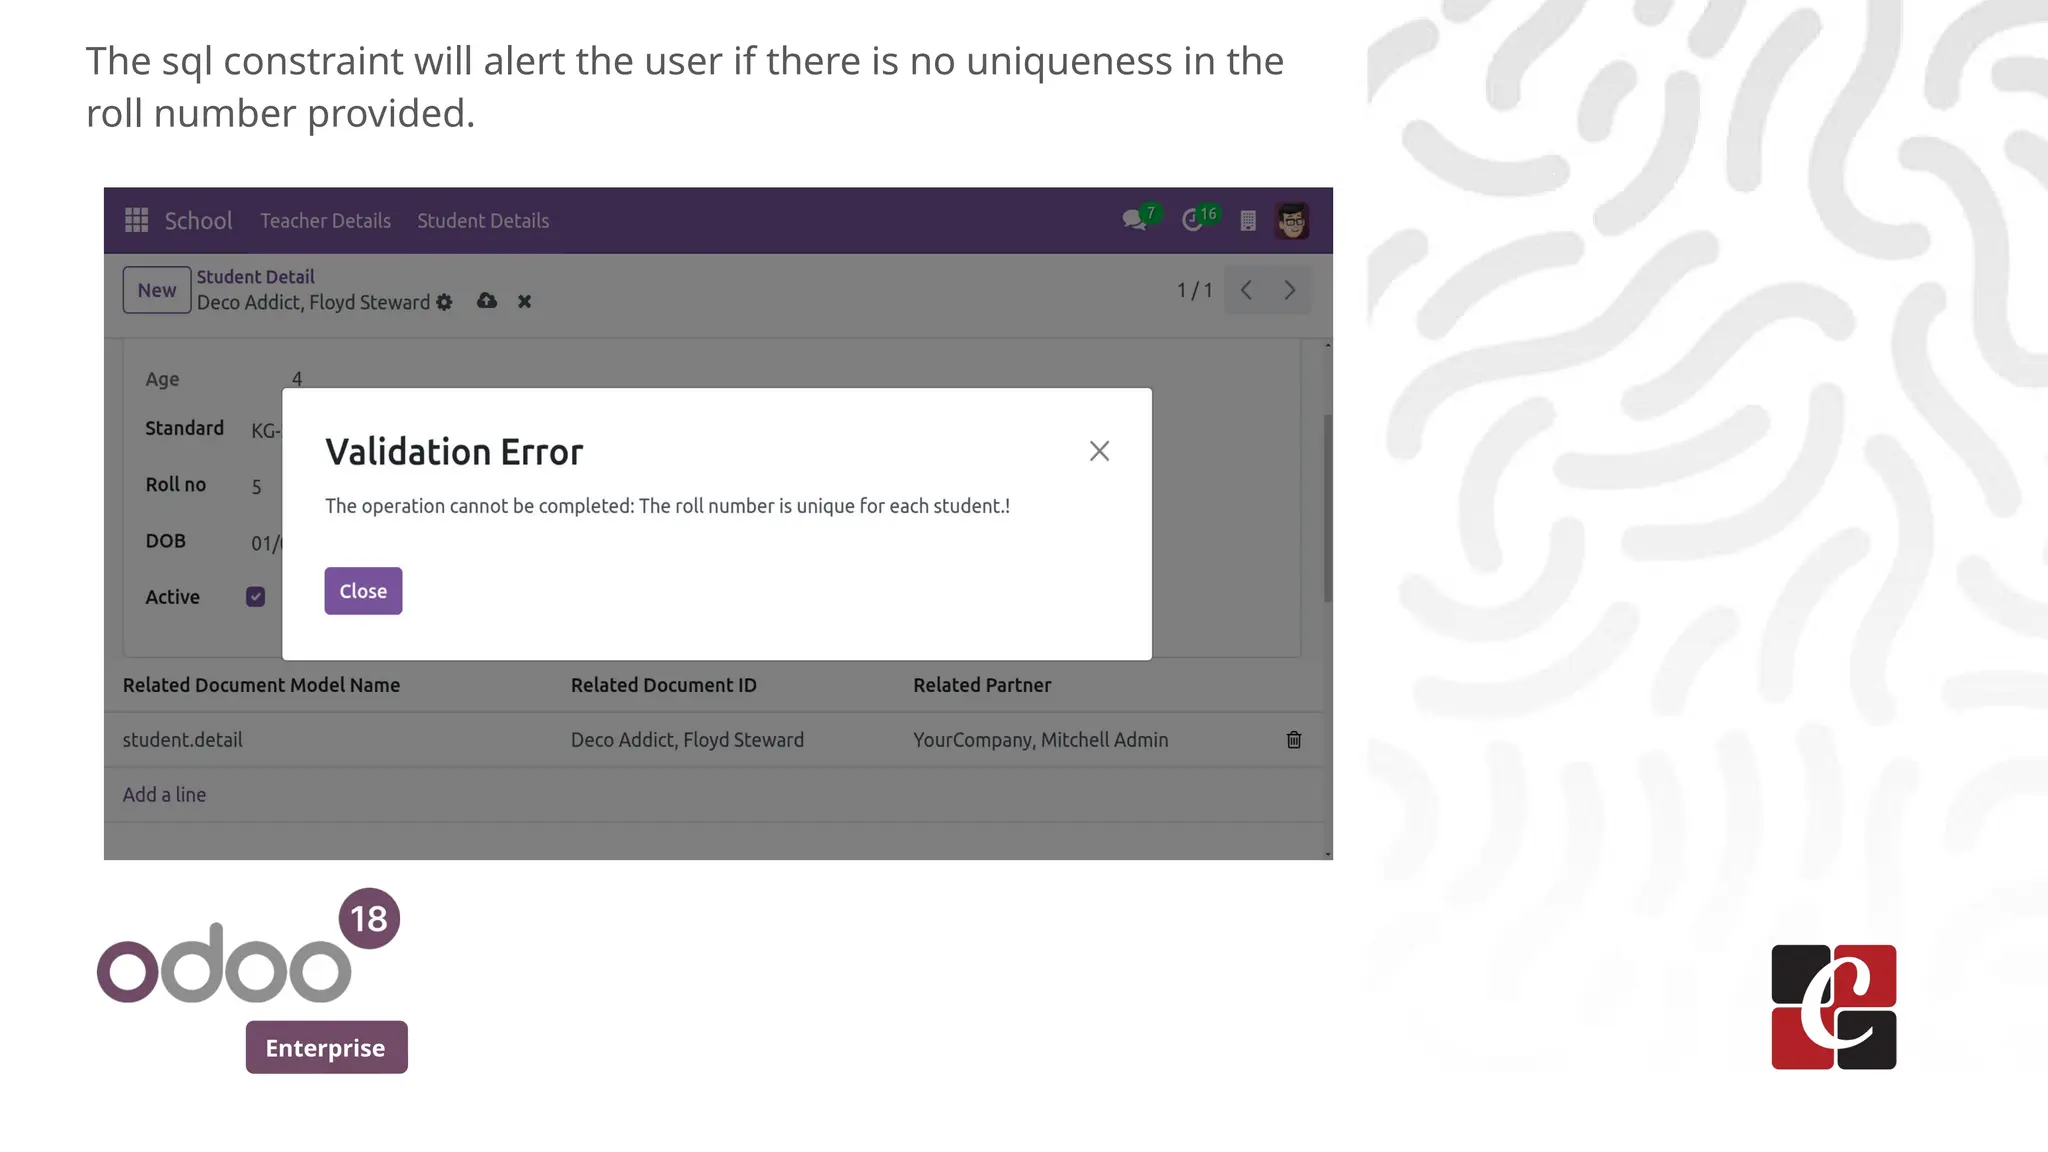
Task: Close Validation Error dialog with X
Action: 1099,451
